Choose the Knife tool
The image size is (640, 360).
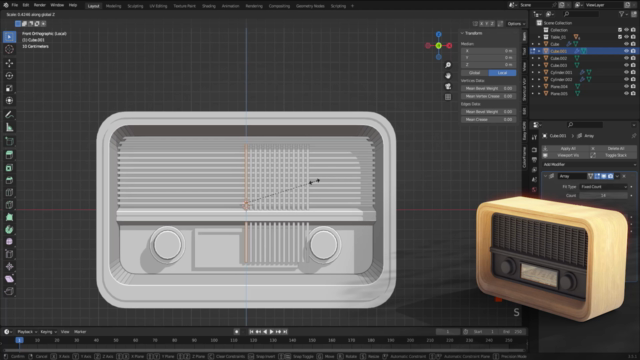(9, 204)
